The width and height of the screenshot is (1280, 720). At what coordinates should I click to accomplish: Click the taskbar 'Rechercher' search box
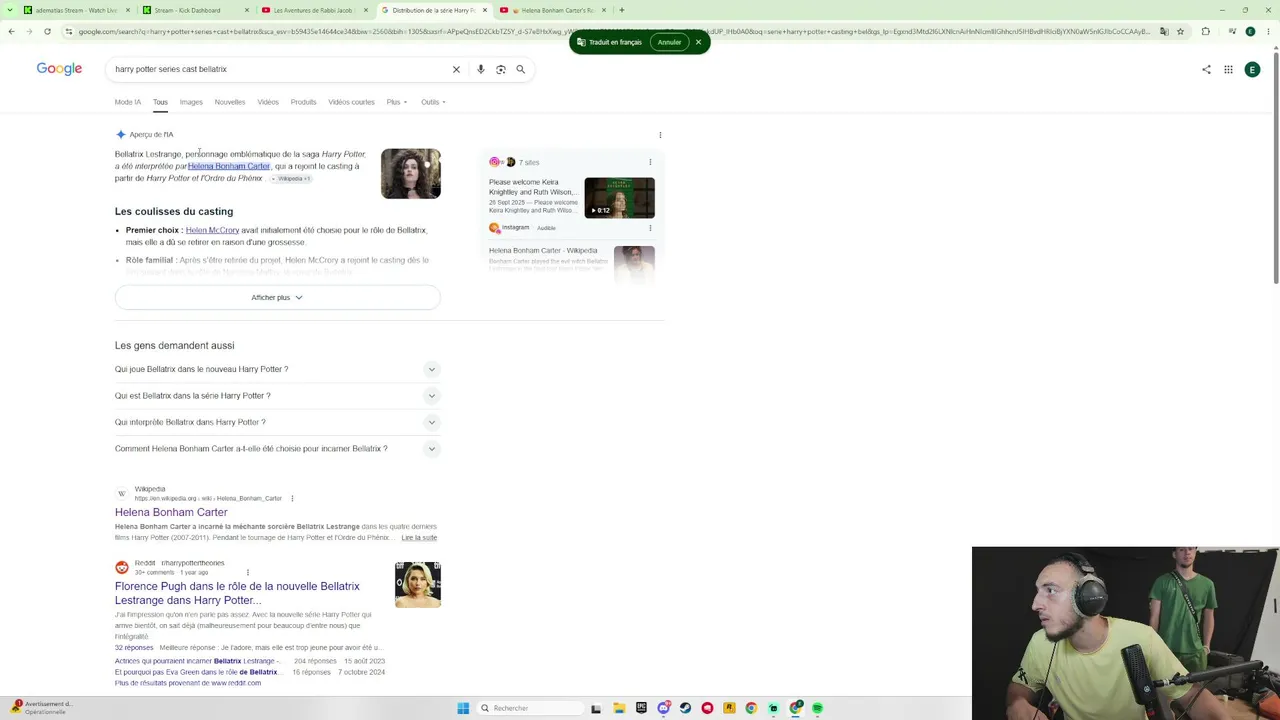pos(530,708)
